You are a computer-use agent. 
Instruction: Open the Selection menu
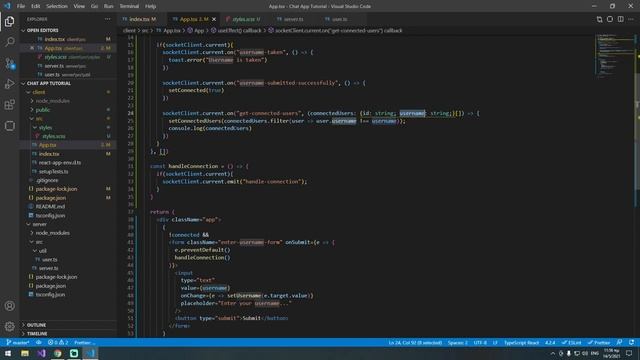click(57, 6)
